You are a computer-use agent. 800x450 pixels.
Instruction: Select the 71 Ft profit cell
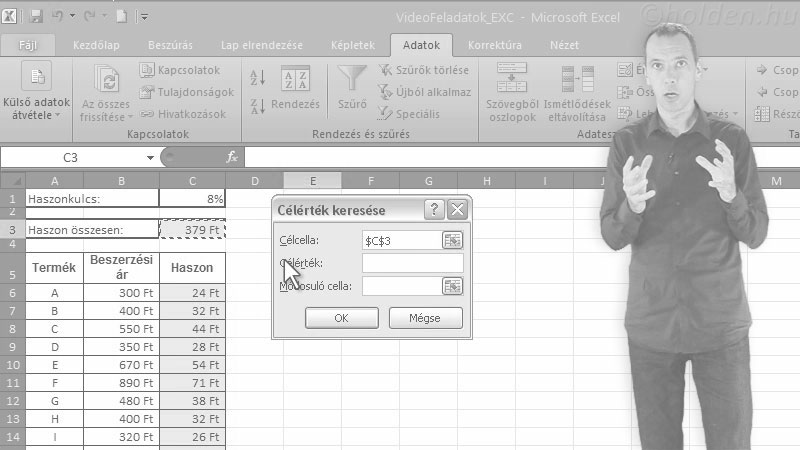tap(192, 383)
